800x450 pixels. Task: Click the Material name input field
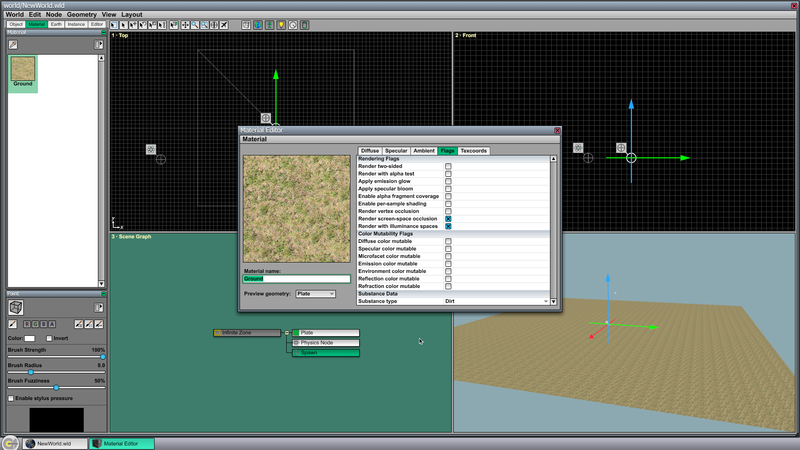coord(296,279)
